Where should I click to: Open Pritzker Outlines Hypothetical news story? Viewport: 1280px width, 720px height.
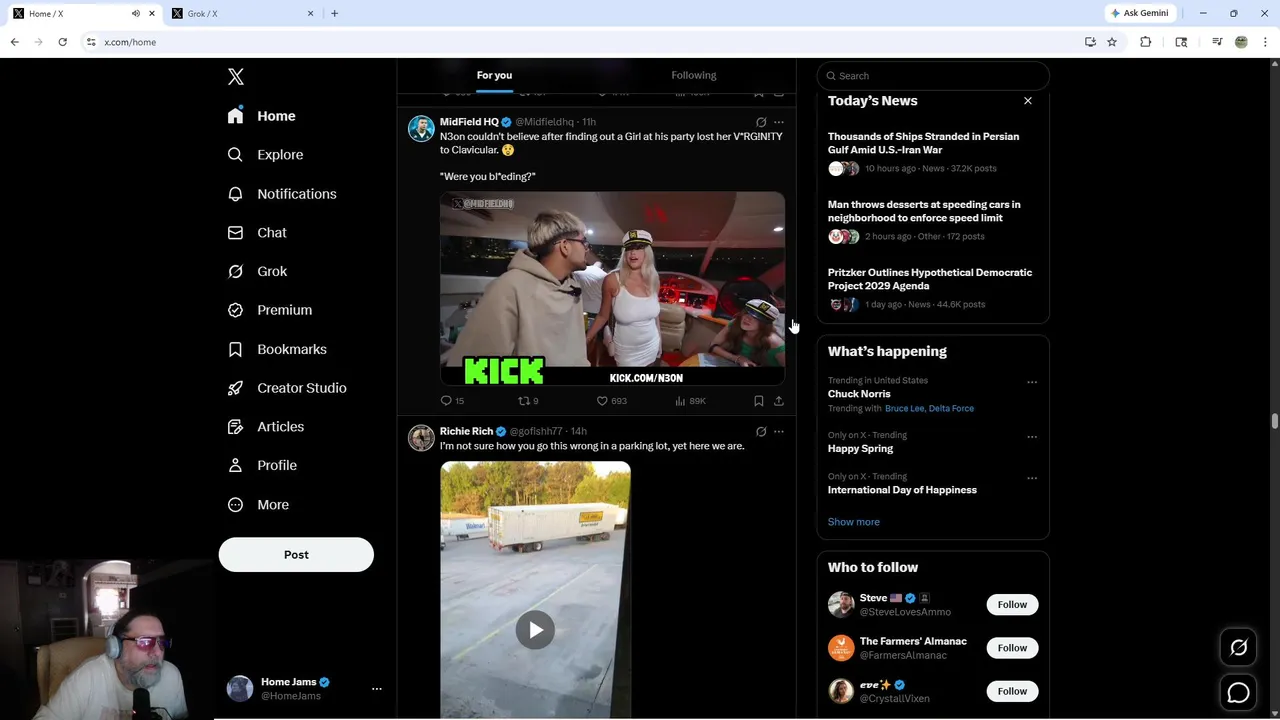coord(933,289)
